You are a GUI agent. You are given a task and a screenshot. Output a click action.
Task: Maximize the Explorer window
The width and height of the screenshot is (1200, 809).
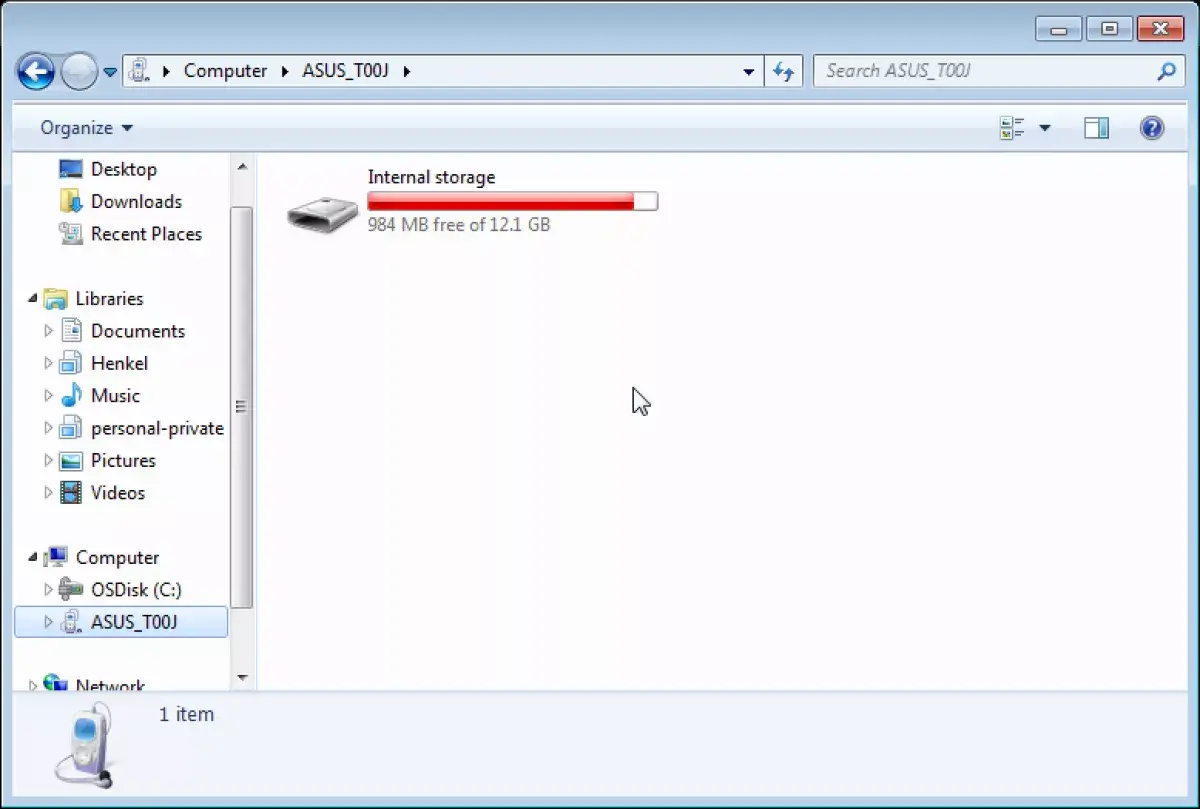[1109, 28]
